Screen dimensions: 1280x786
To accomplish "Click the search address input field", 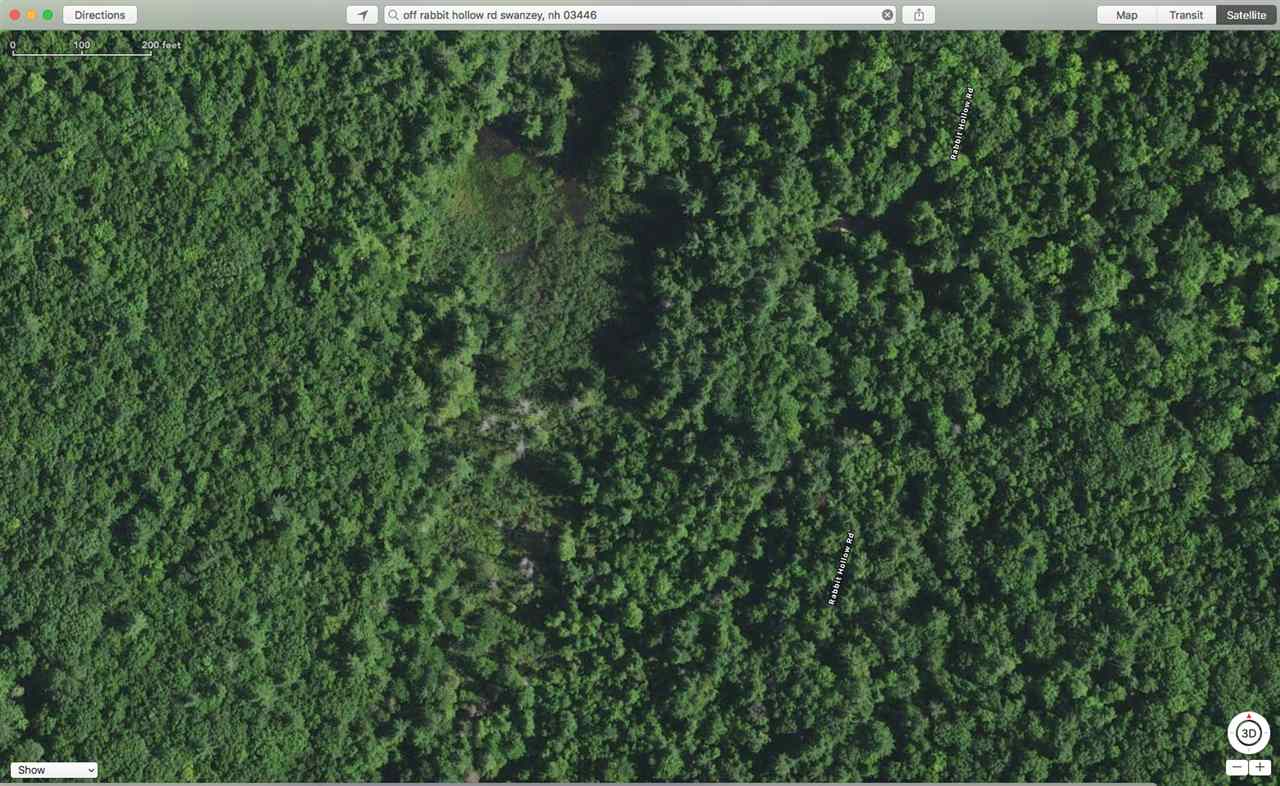I will click(x=640, y=15).
